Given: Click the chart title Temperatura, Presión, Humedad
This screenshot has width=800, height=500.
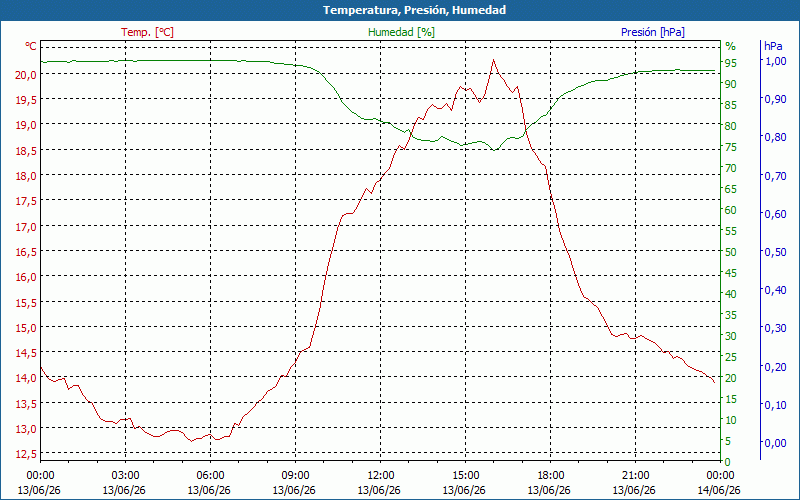Looking at the screenshot, I should click(414, 10).
